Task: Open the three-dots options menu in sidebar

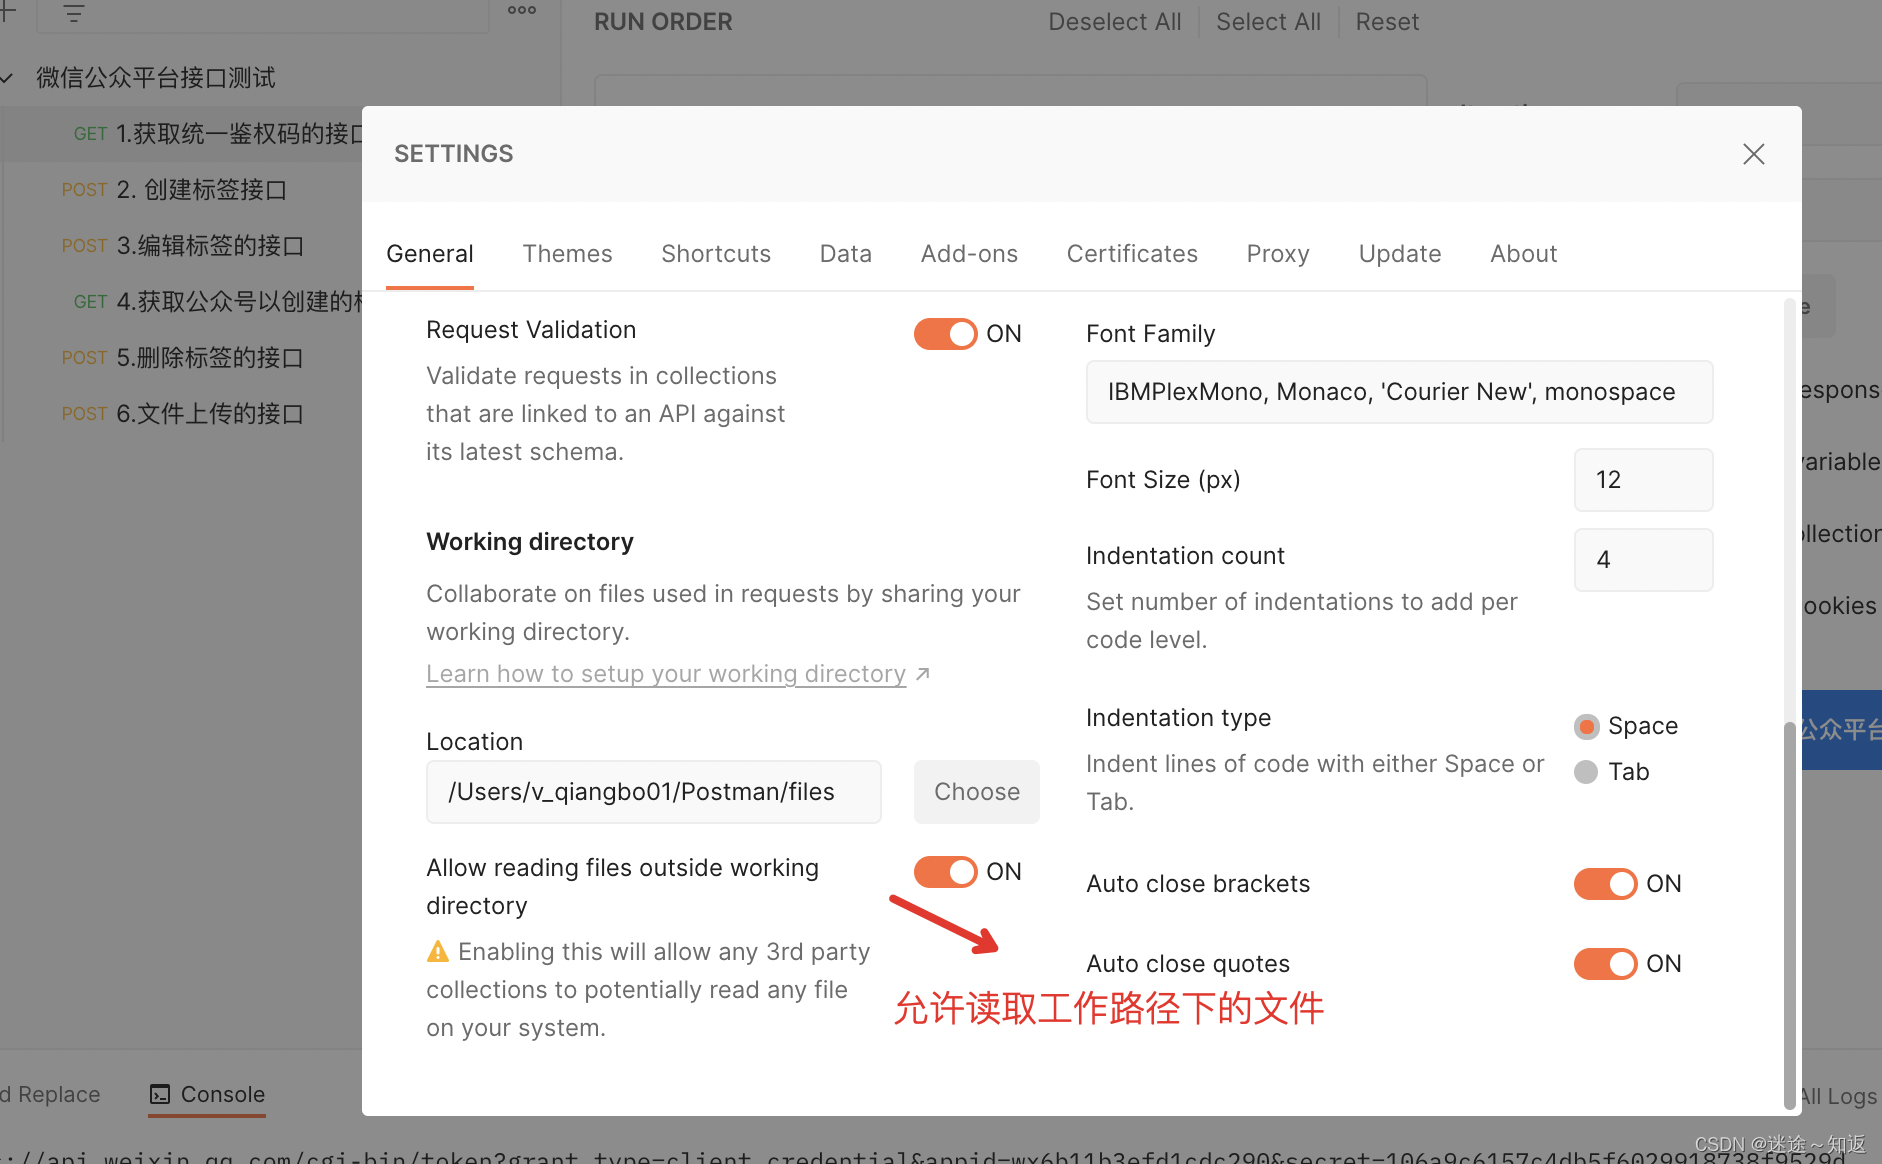Action: [x=522, y=11]
